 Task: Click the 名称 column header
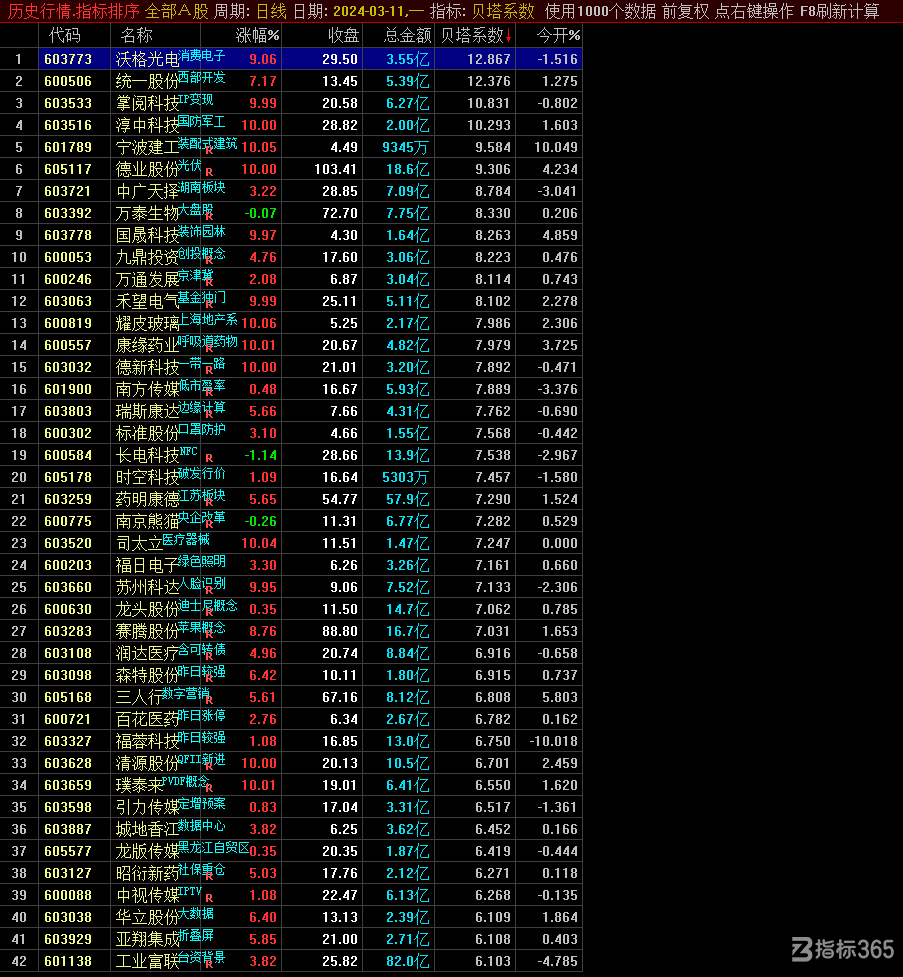pyautogui.click(x=136, y=36)
